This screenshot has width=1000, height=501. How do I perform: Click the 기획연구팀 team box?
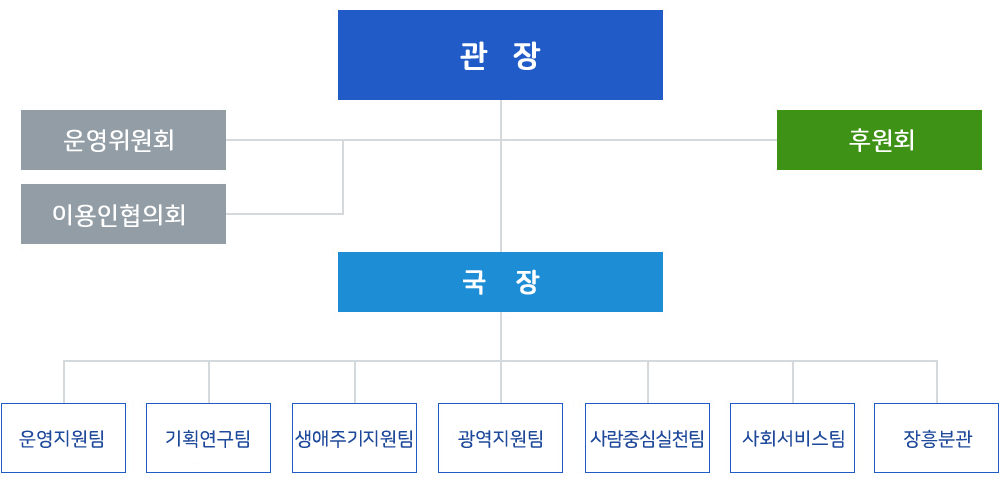[x=208, y=438]
